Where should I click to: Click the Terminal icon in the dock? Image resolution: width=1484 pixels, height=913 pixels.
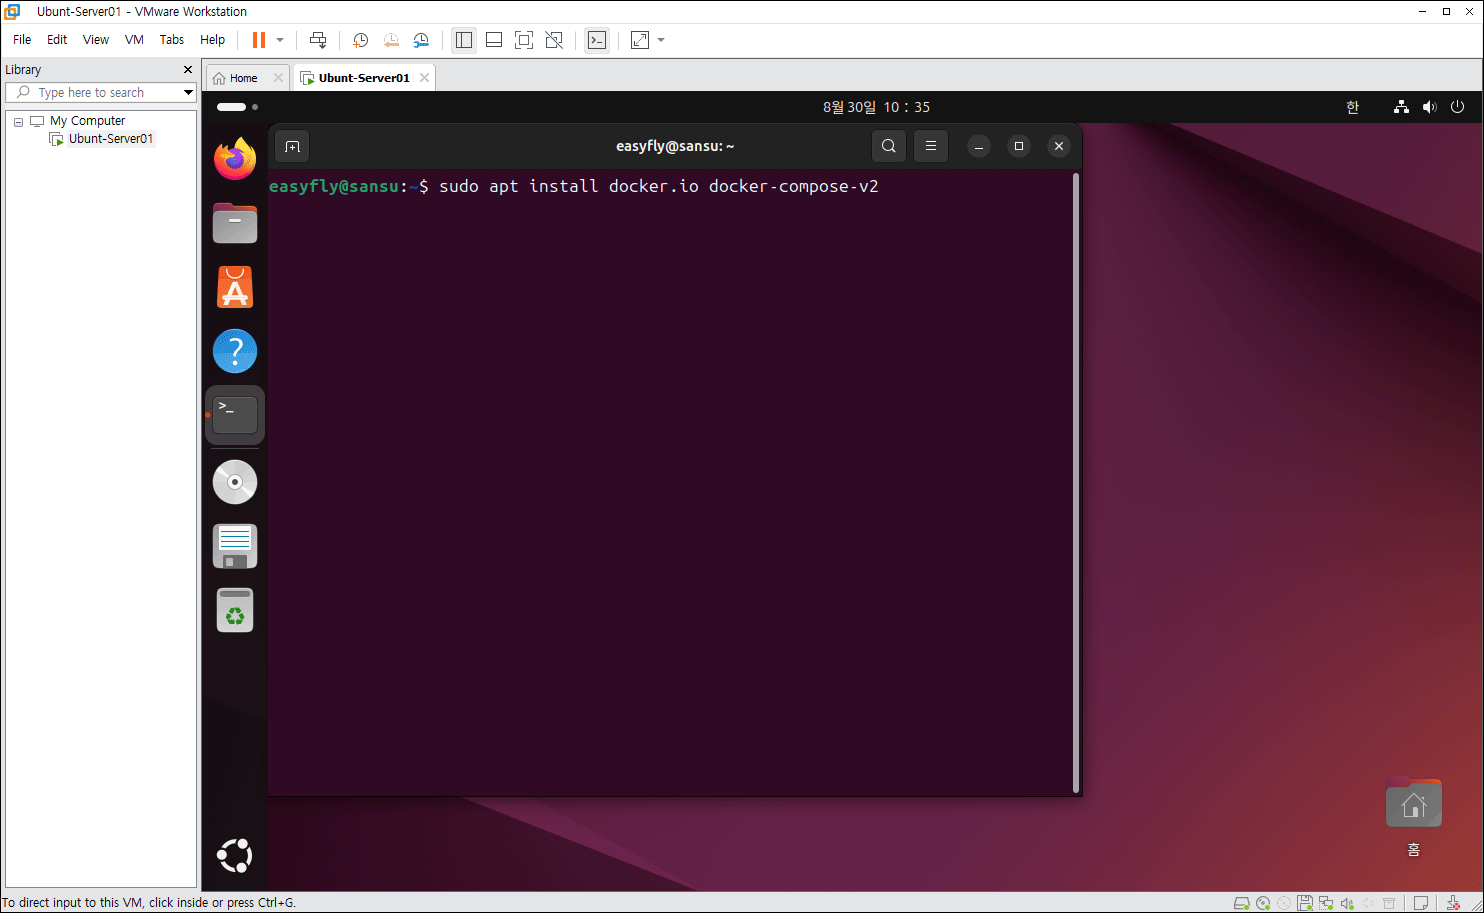click(x=235, y=415)
